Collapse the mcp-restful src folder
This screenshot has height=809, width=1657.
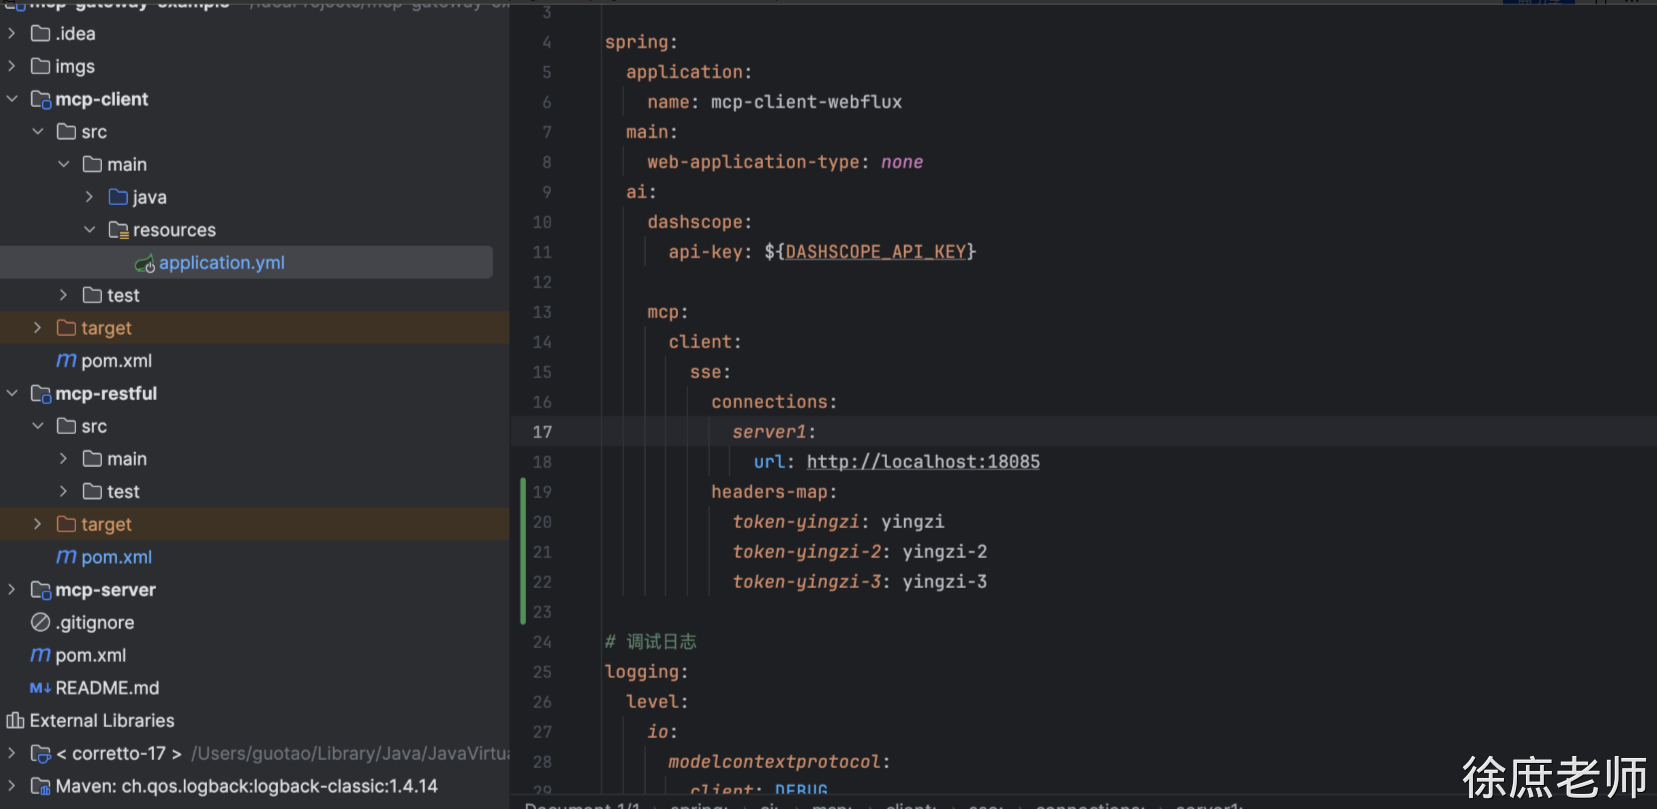tap(38, 426)
